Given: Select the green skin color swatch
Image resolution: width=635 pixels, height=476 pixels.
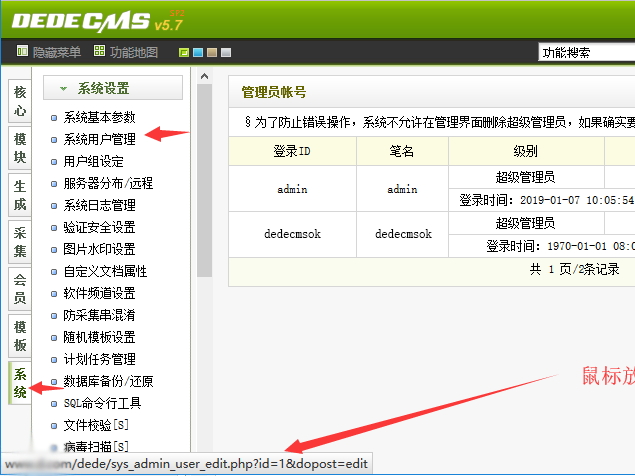Looking at the screenshot, I should click(184, 52).
